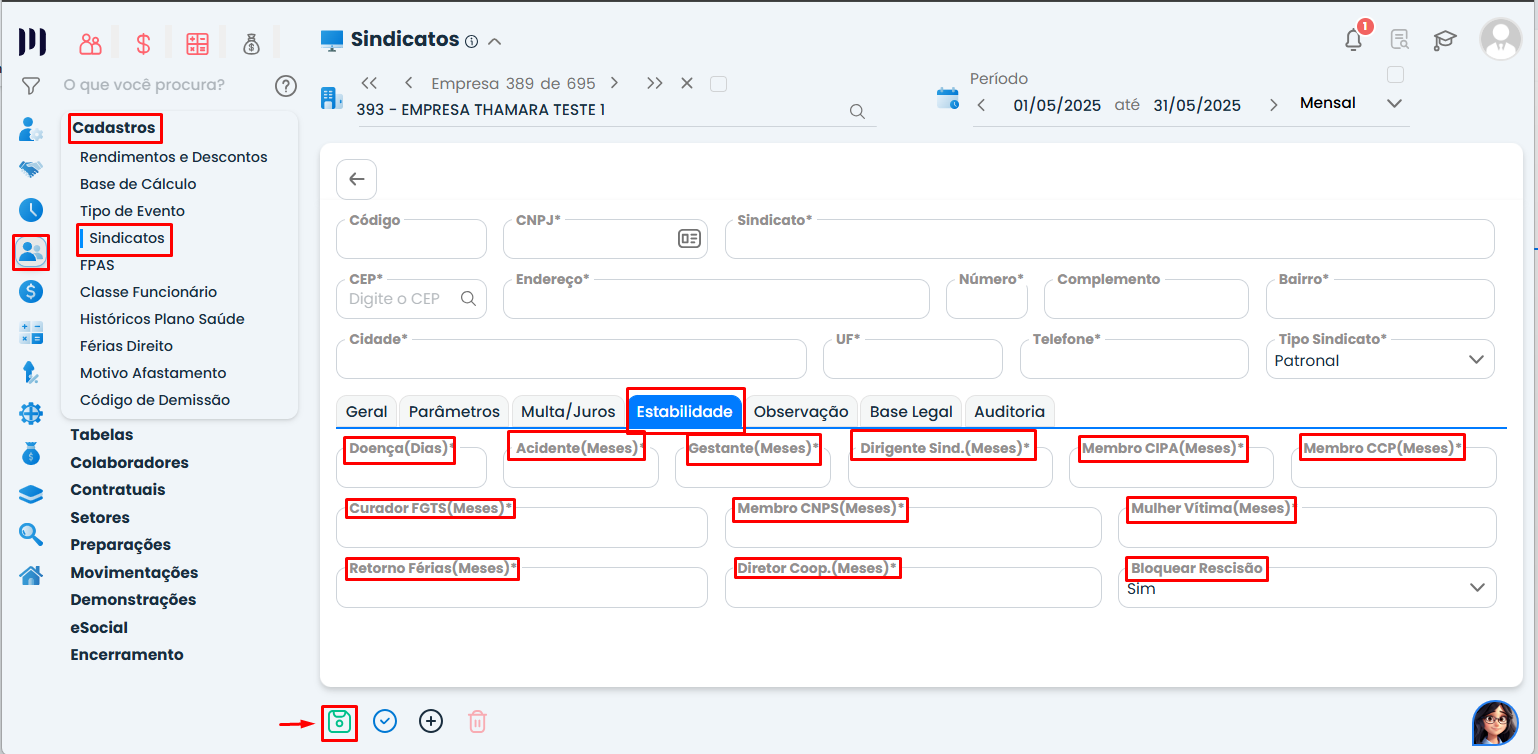Open Classe Funcionário in the menu
Screen dimensions: 1538x754
pyautogui.click(x=148, y=292)
